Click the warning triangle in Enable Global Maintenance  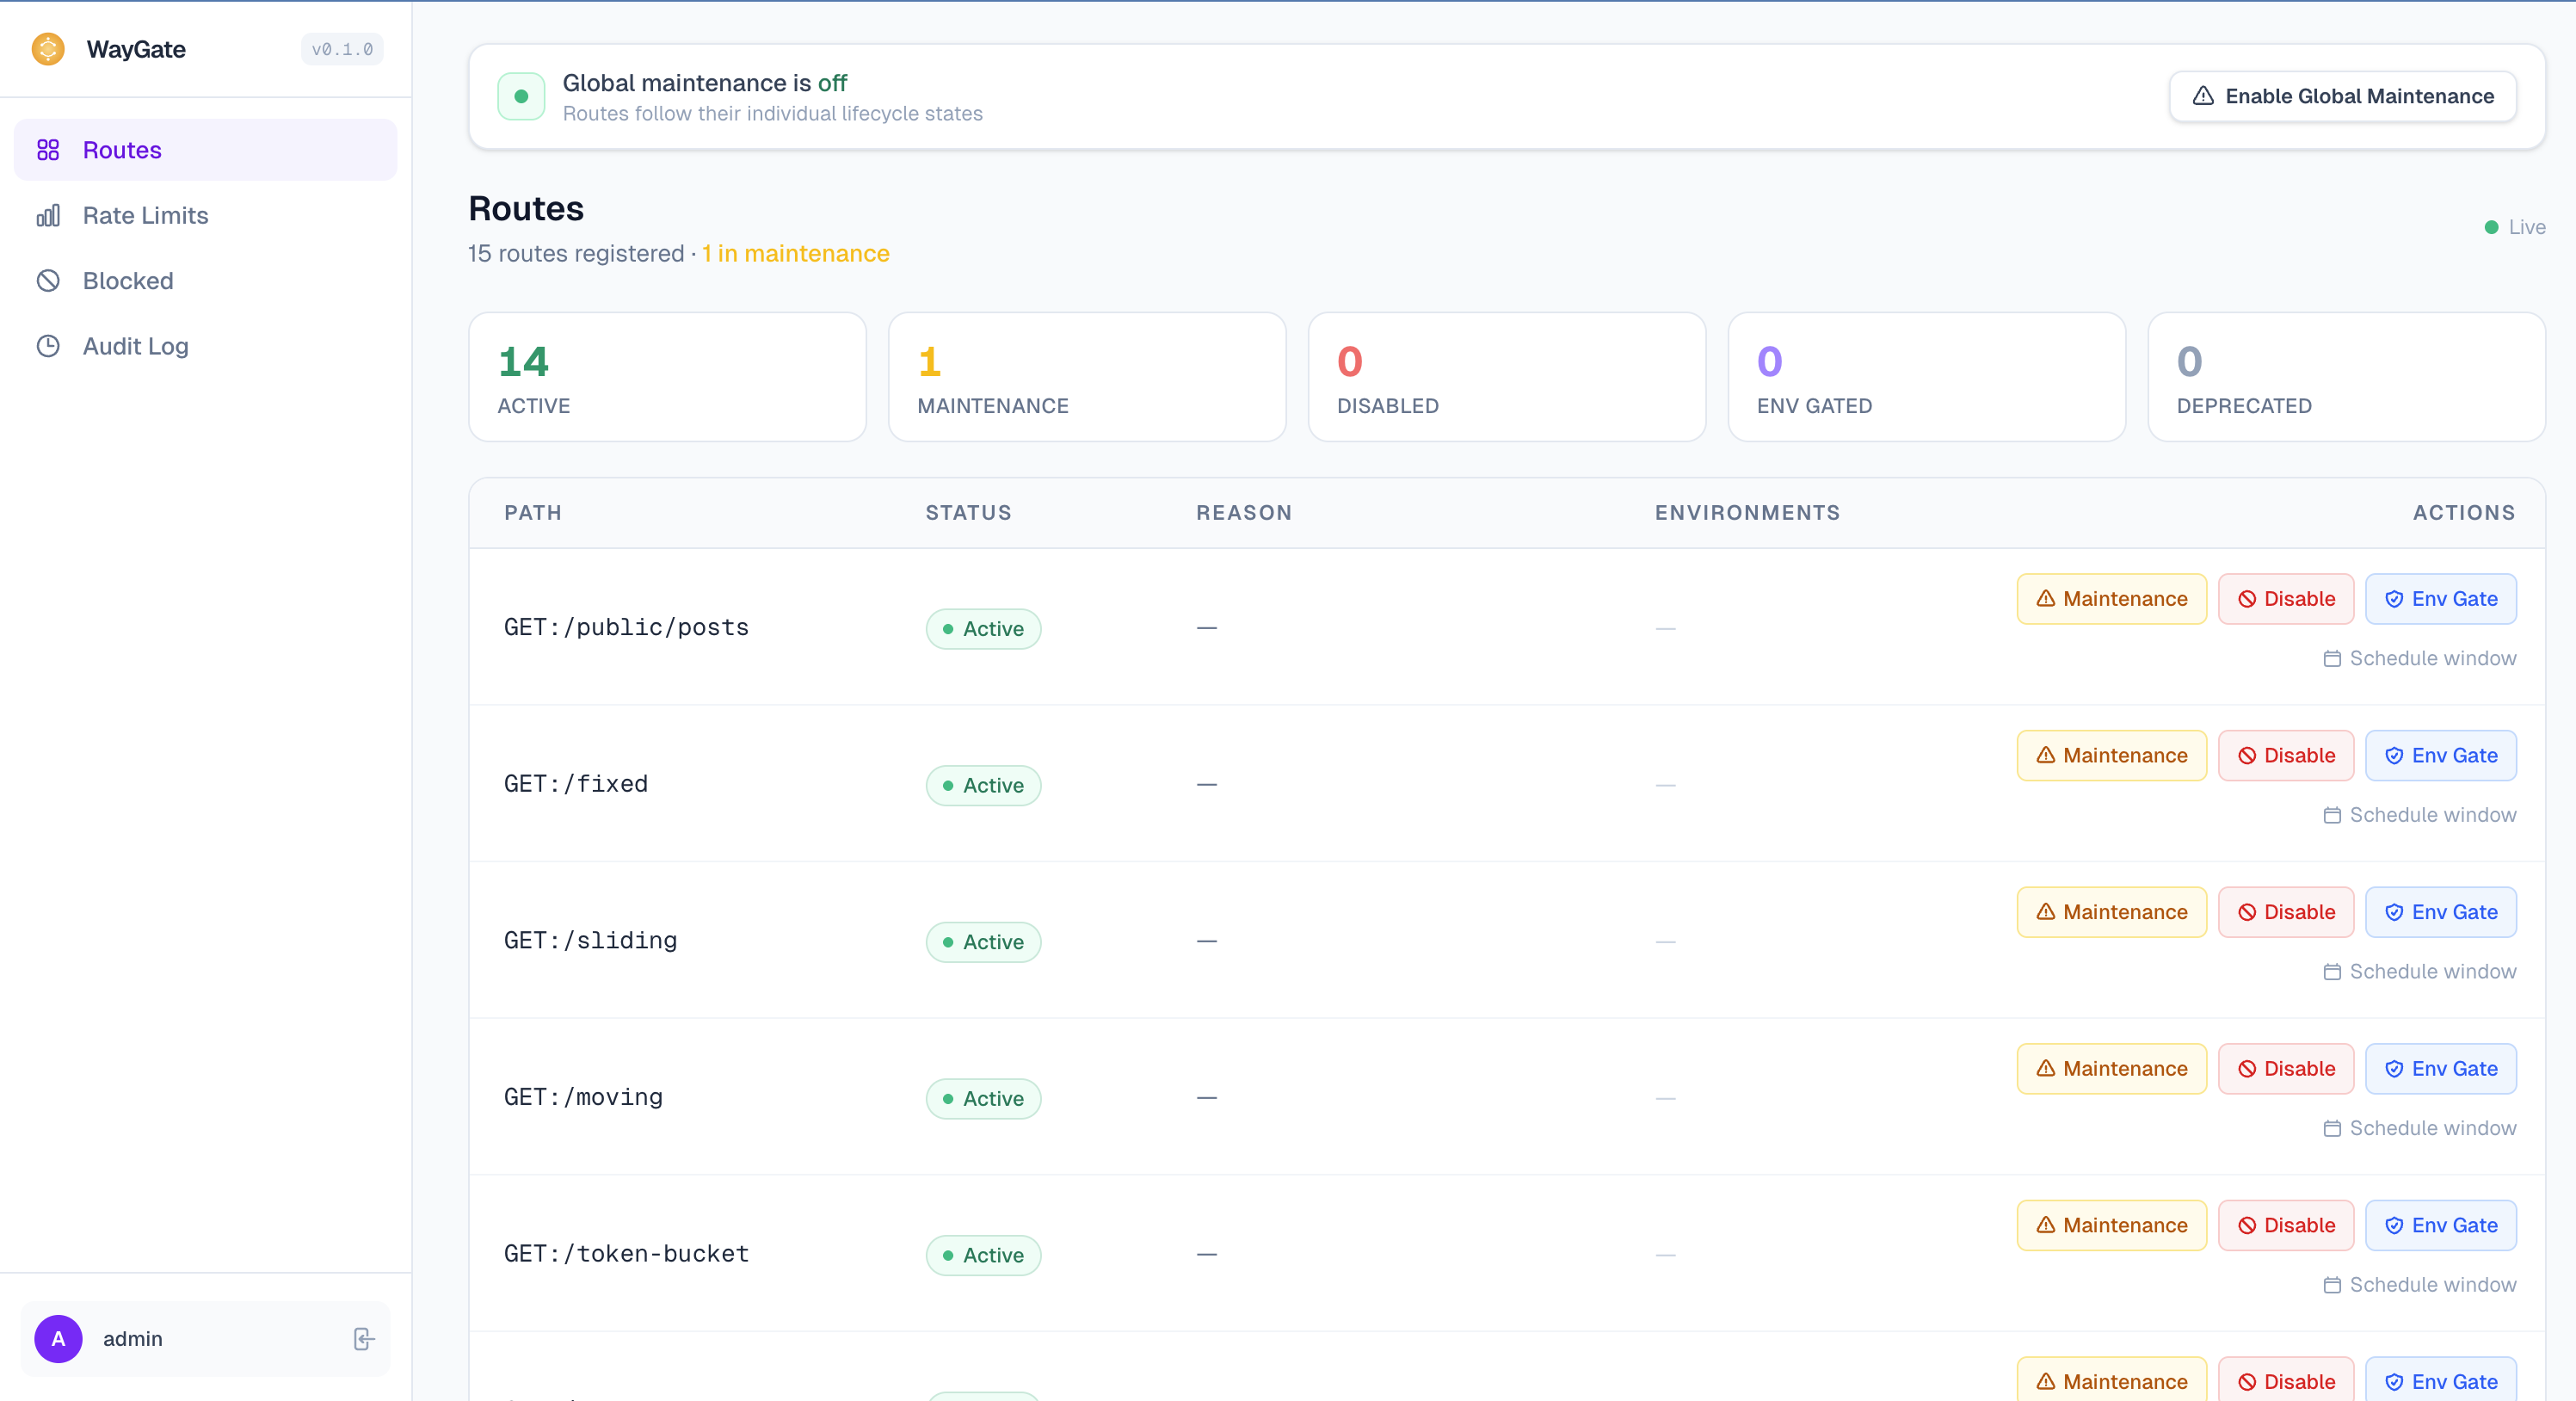coord(2204,96)
